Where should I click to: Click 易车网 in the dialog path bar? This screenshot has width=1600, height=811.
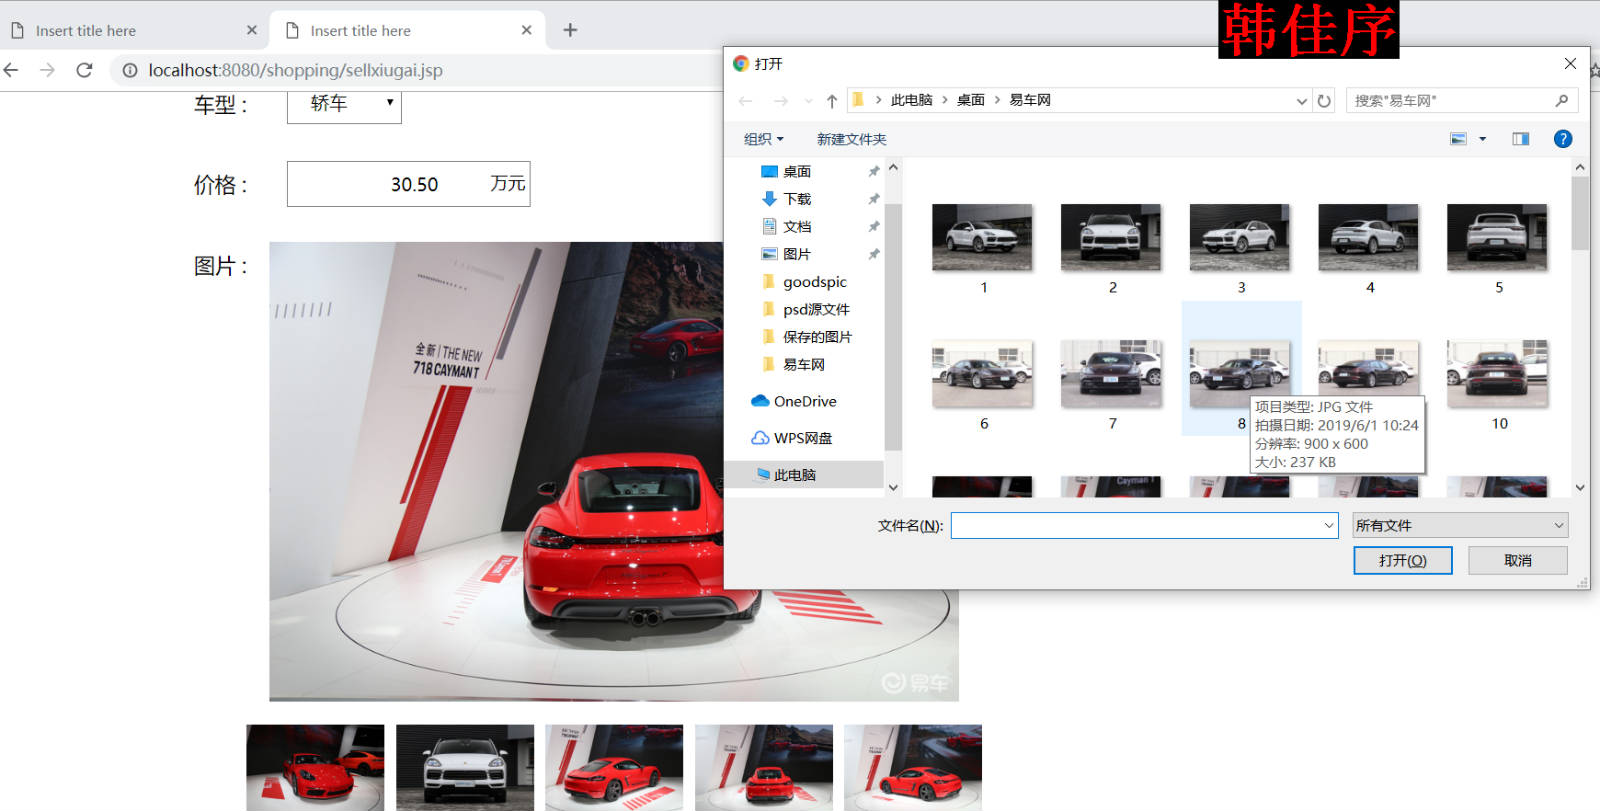pyautogui.click(x=1030, y=100)
